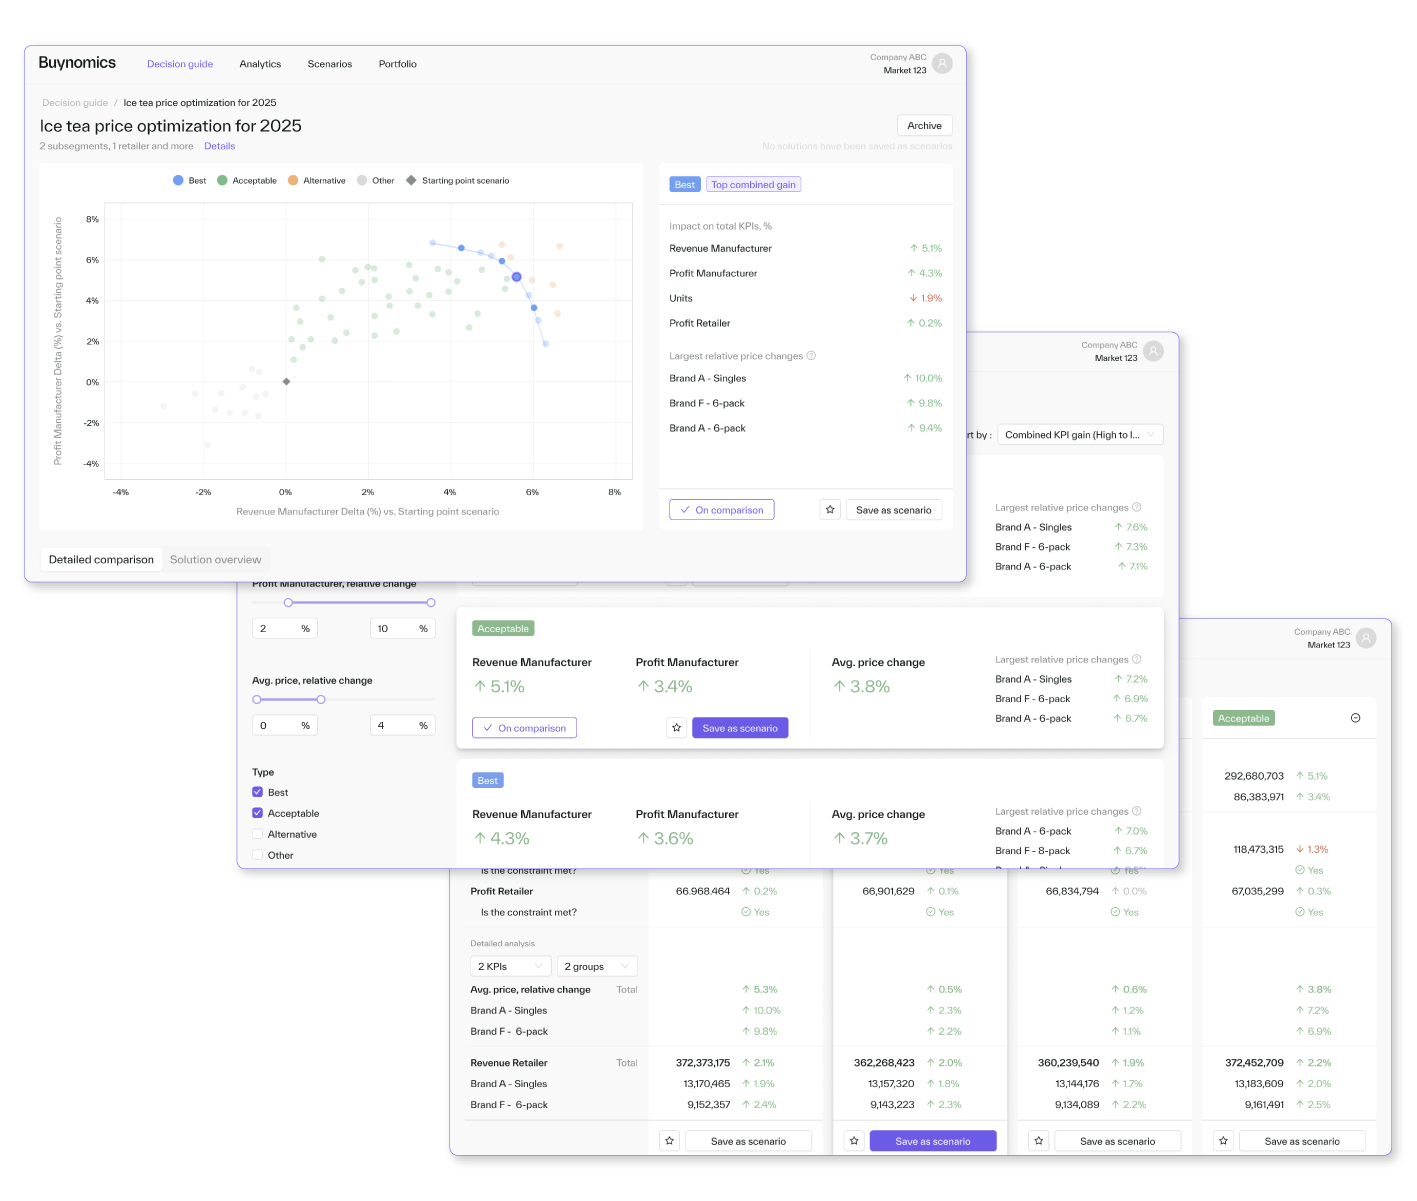Click the Buynomics logo
Screen dimensions: 1417x1201
pos(77,63)
